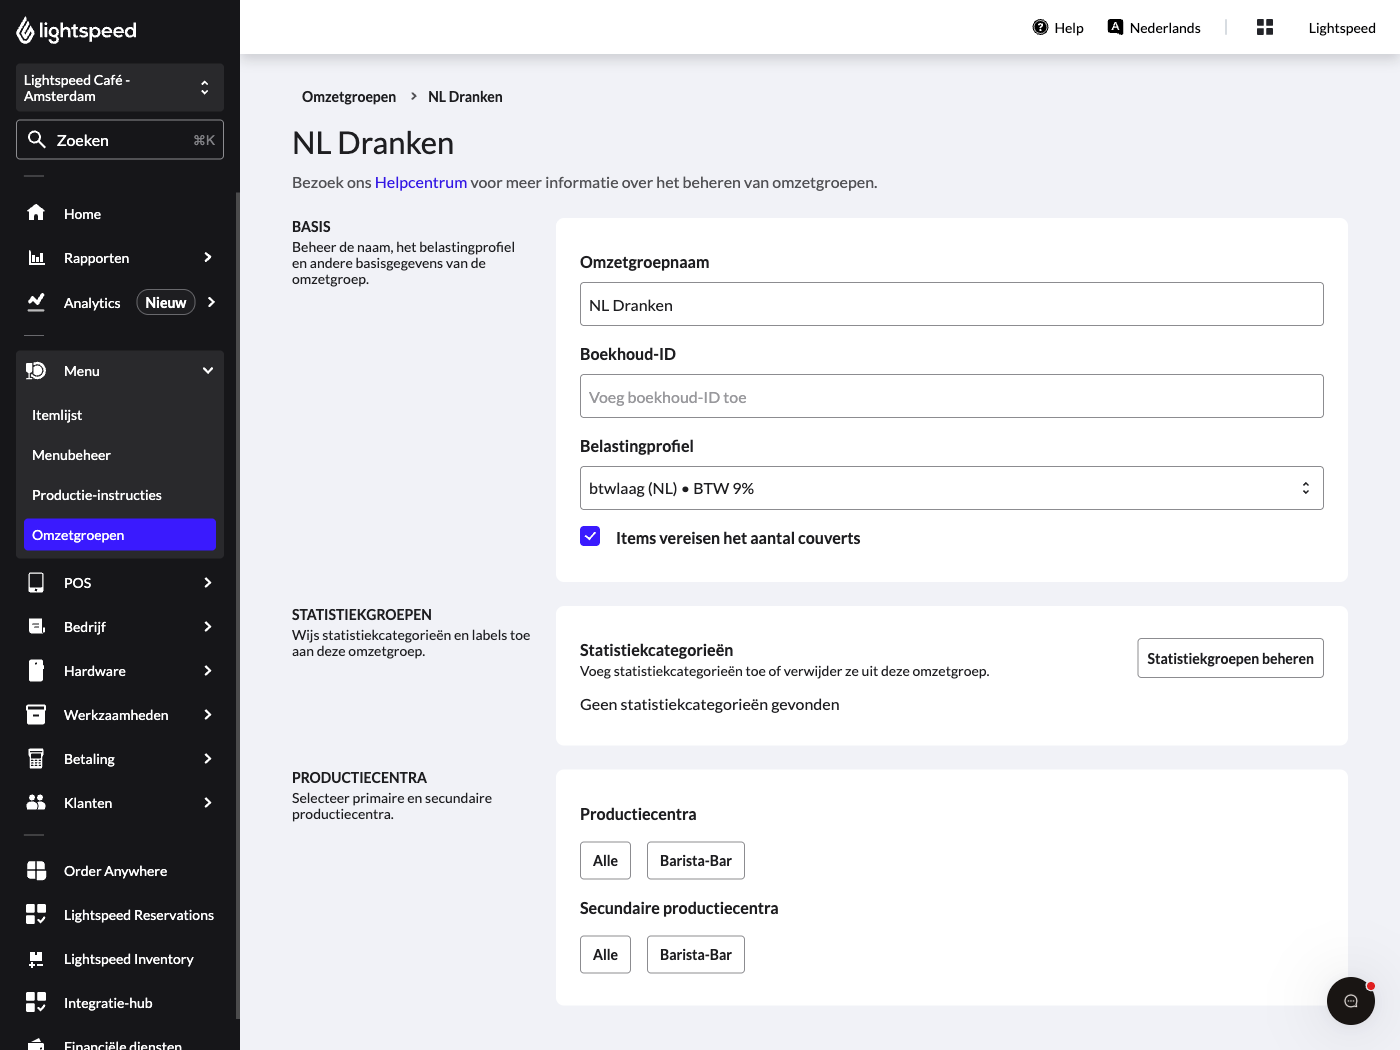
Task: Click the Lightspeed flame logo
Action: [25, 30]
